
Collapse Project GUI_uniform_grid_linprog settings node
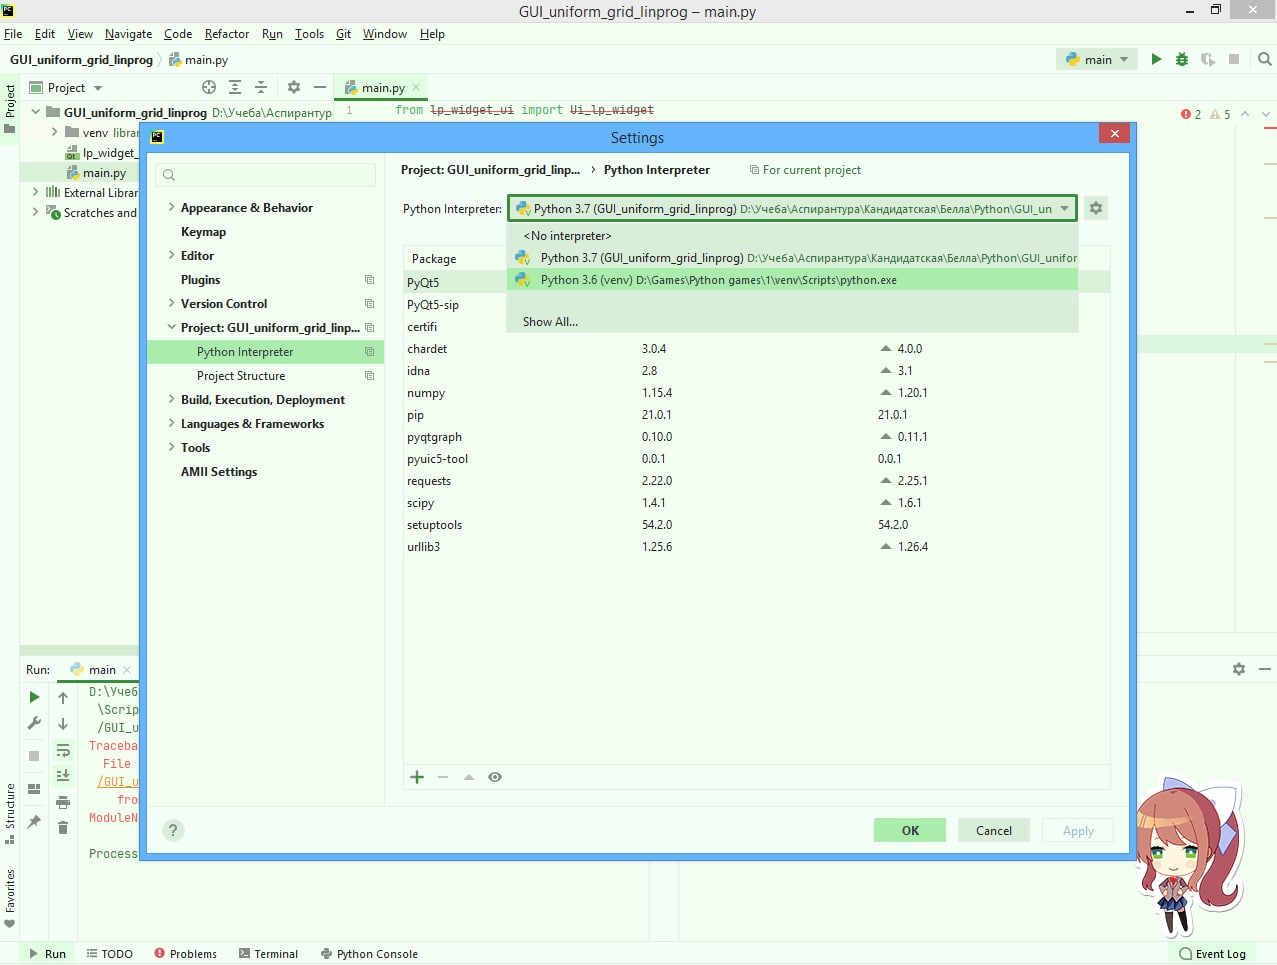[171, 327]
